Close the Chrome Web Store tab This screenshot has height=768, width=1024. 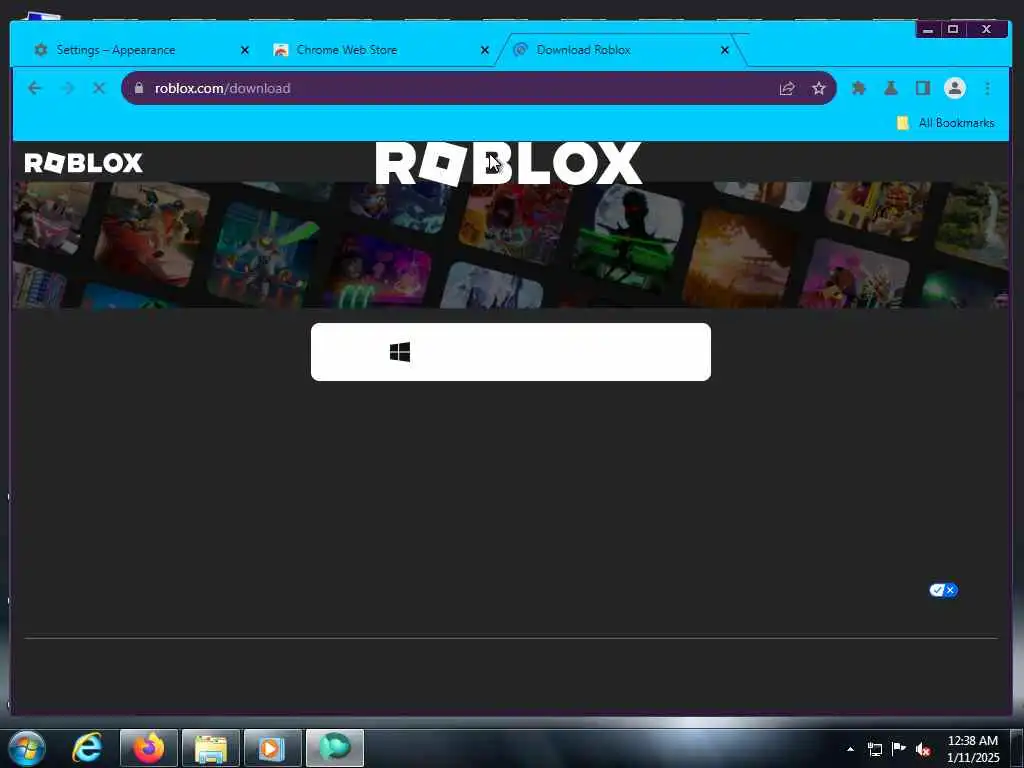pyautogui.click(x=485, y=50)
